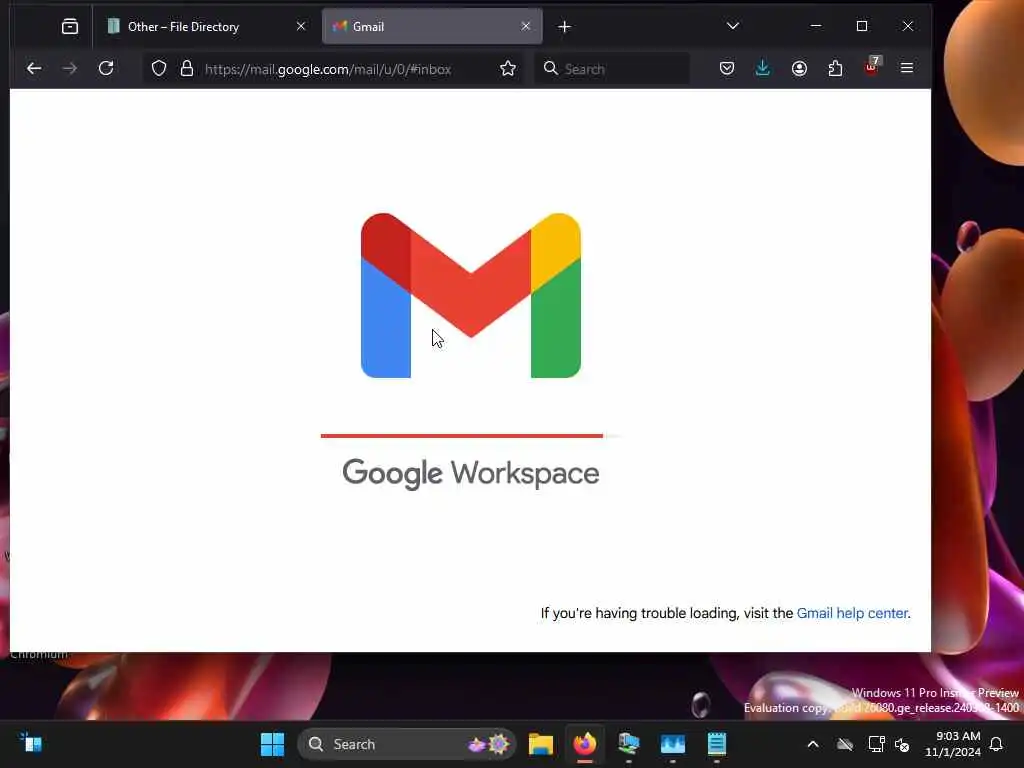Click the muted volume tray icon
The image size is (1024, 768).
click(903, 744)
